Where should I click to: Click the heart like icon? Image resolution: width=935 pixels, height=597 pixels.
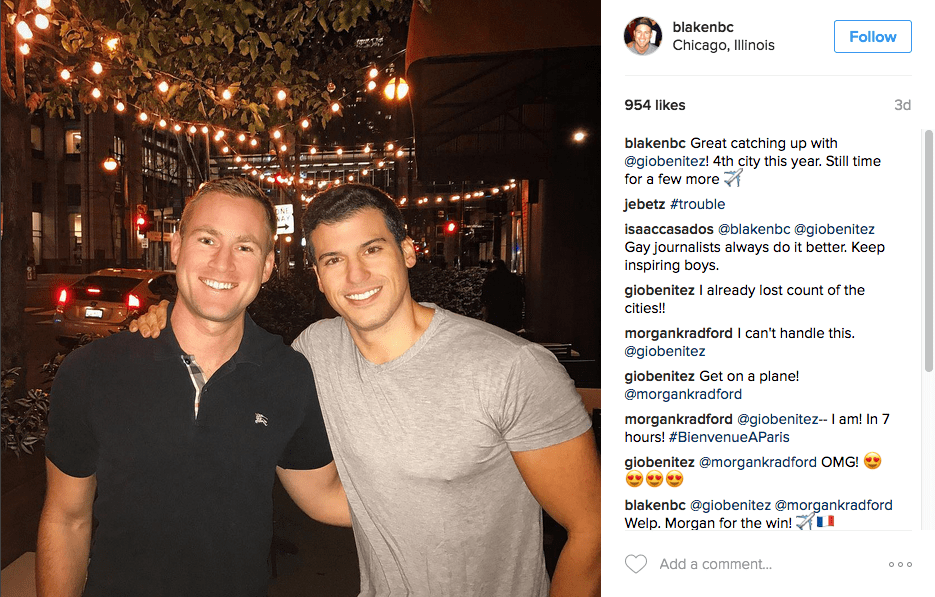coord(636,564)
